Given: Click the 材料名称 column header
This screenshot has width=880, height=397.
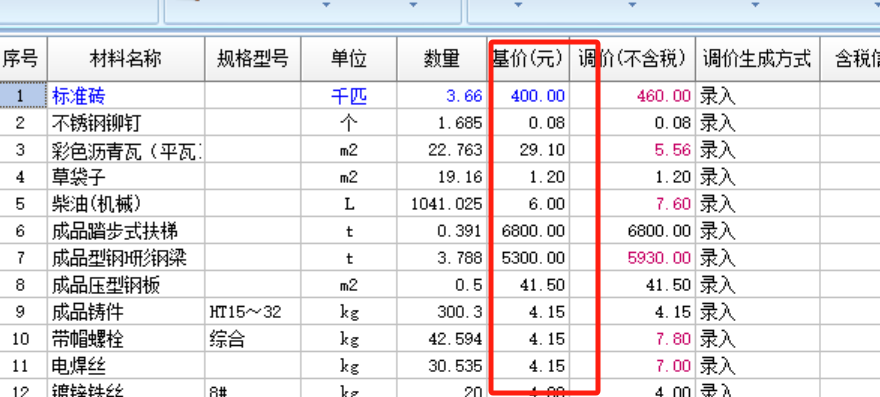Looking at the screenshot, I should [x=126, y=59].
